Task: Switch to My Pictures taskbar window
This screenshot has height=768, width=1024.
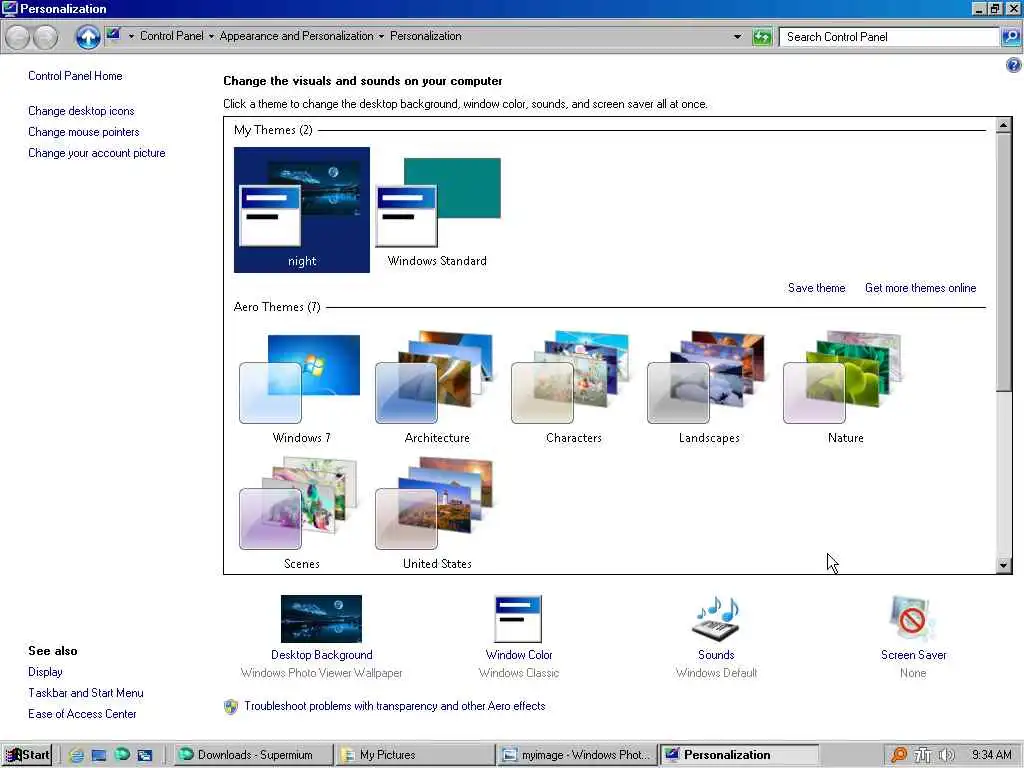Action: [x=415, y=755]
